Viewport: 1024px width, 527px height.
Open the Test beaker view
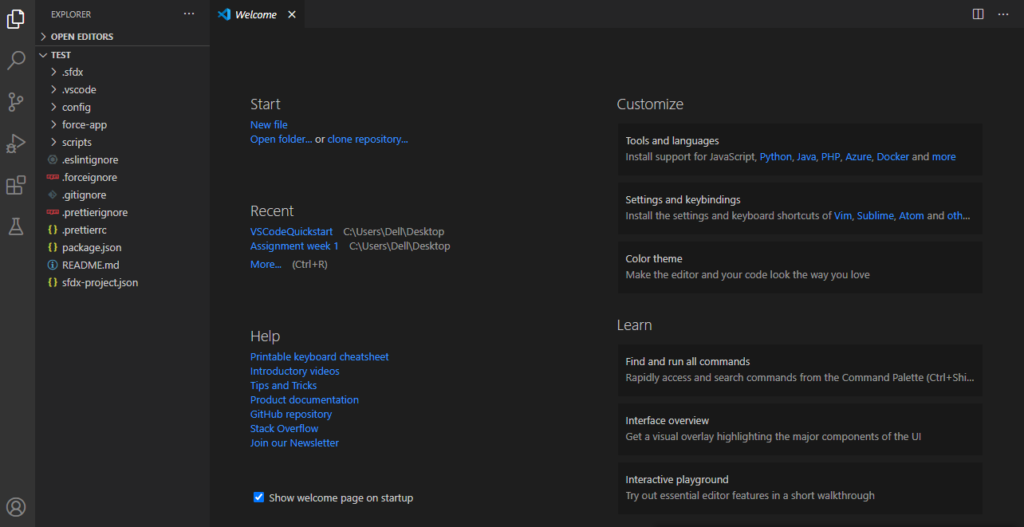tap(16, 227)
